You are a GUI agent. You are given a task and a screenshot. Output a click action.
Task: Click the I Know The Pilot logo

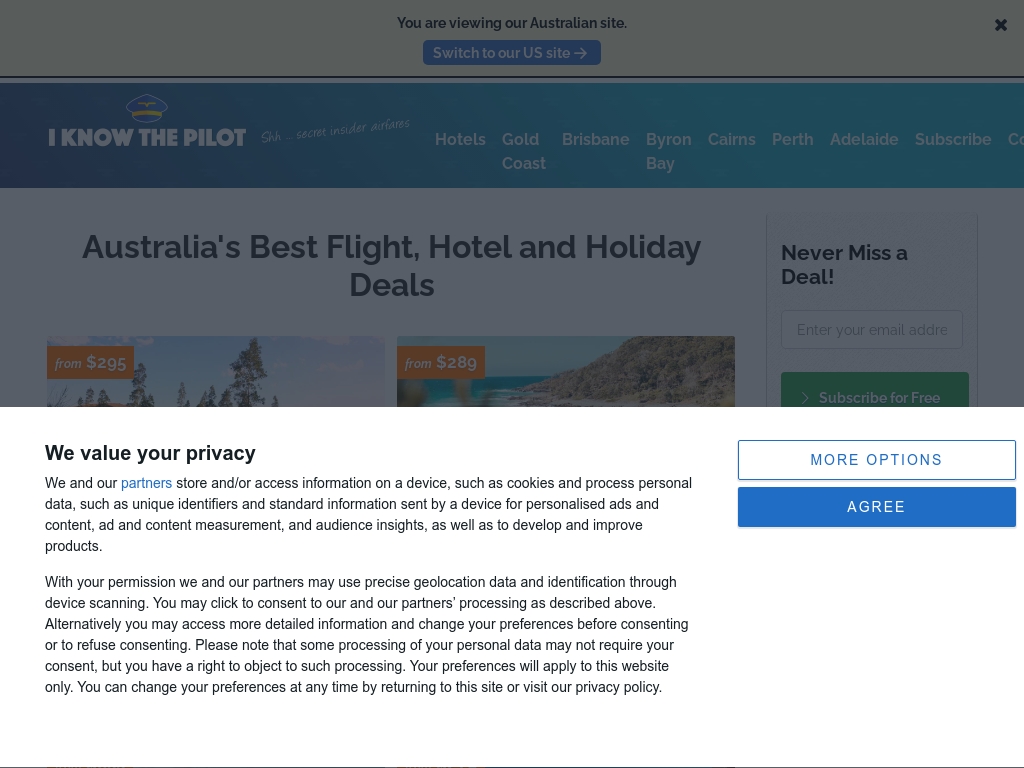click(147, 124)
